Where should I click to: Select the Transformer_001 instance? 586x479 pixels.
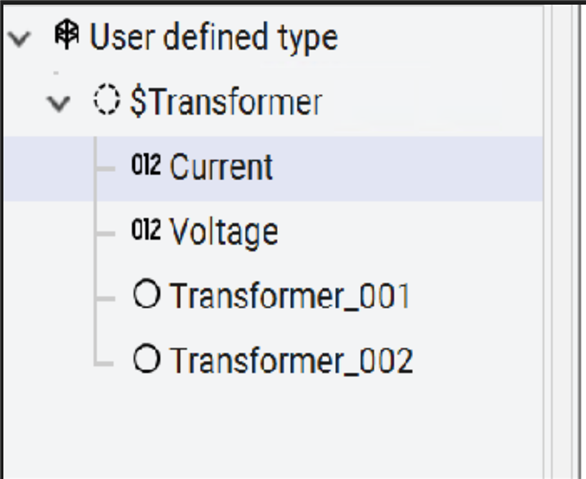pos(290,296)
